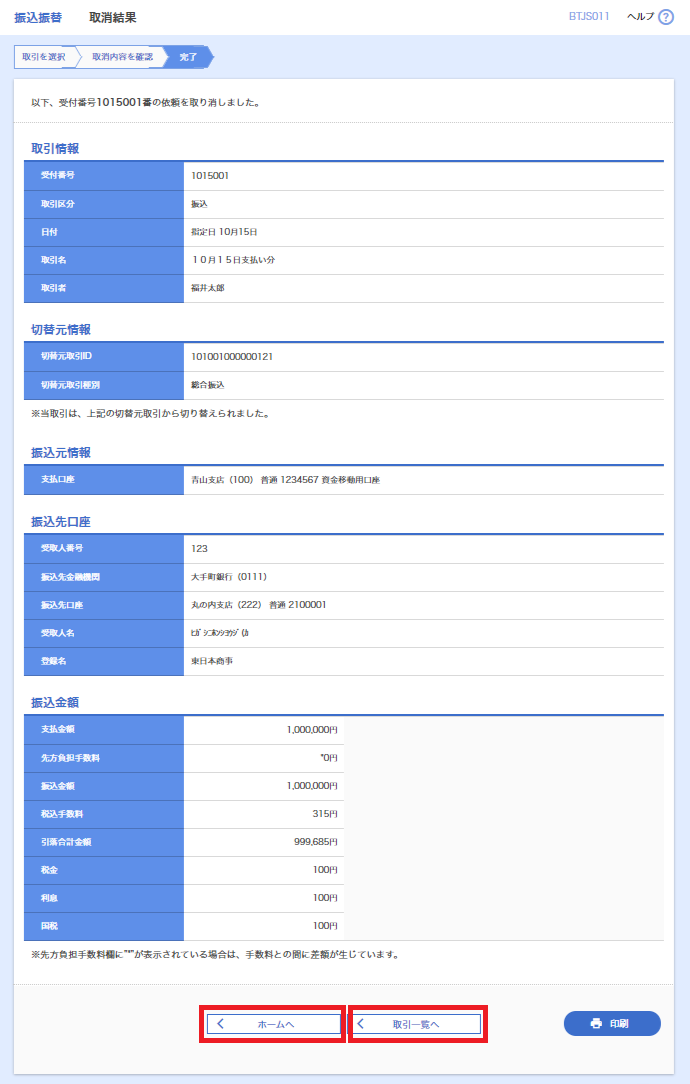
Task: Click the 受取人番号 value 123
Action: [199, 548]
